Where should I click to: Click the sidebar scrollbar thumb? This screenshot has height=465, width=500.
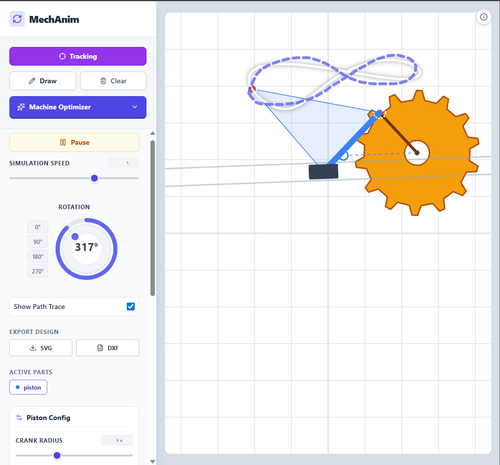pos(153,218)
